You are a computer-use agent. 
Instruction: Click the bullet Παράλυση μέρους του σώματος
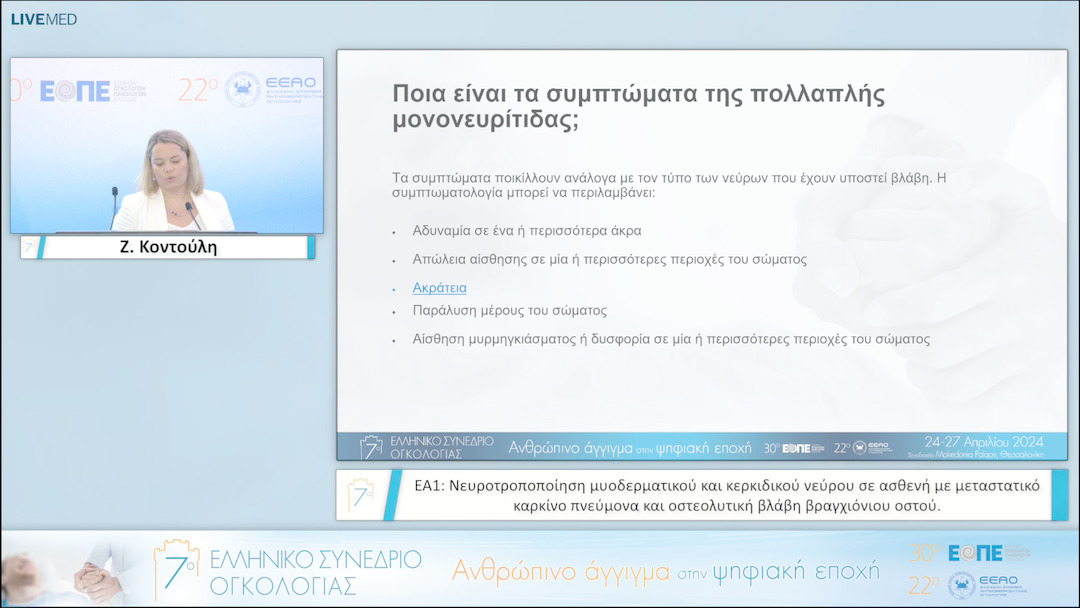pos(509,310)
